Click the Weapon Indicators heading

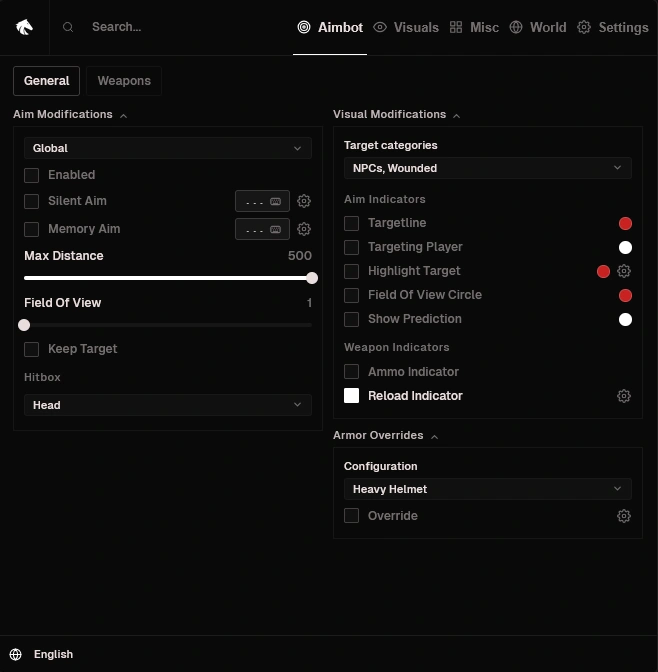pyautogui.click(x=397, y=347)
